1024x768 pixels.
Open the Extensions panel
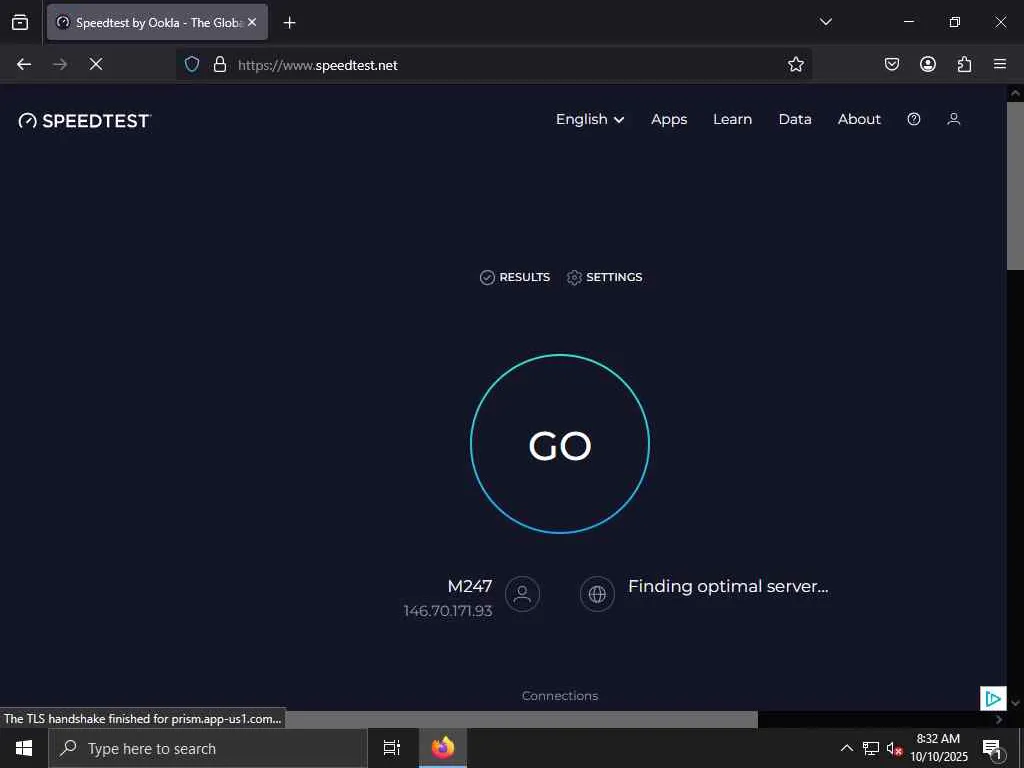pos(964,64)
